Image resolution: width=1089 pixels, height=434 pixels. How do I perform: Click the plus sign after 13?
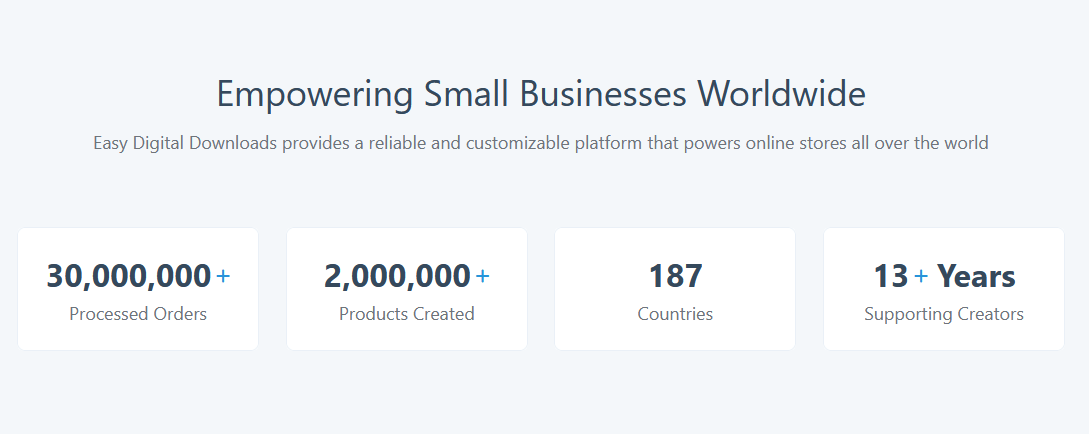click(x=921, y=276)
